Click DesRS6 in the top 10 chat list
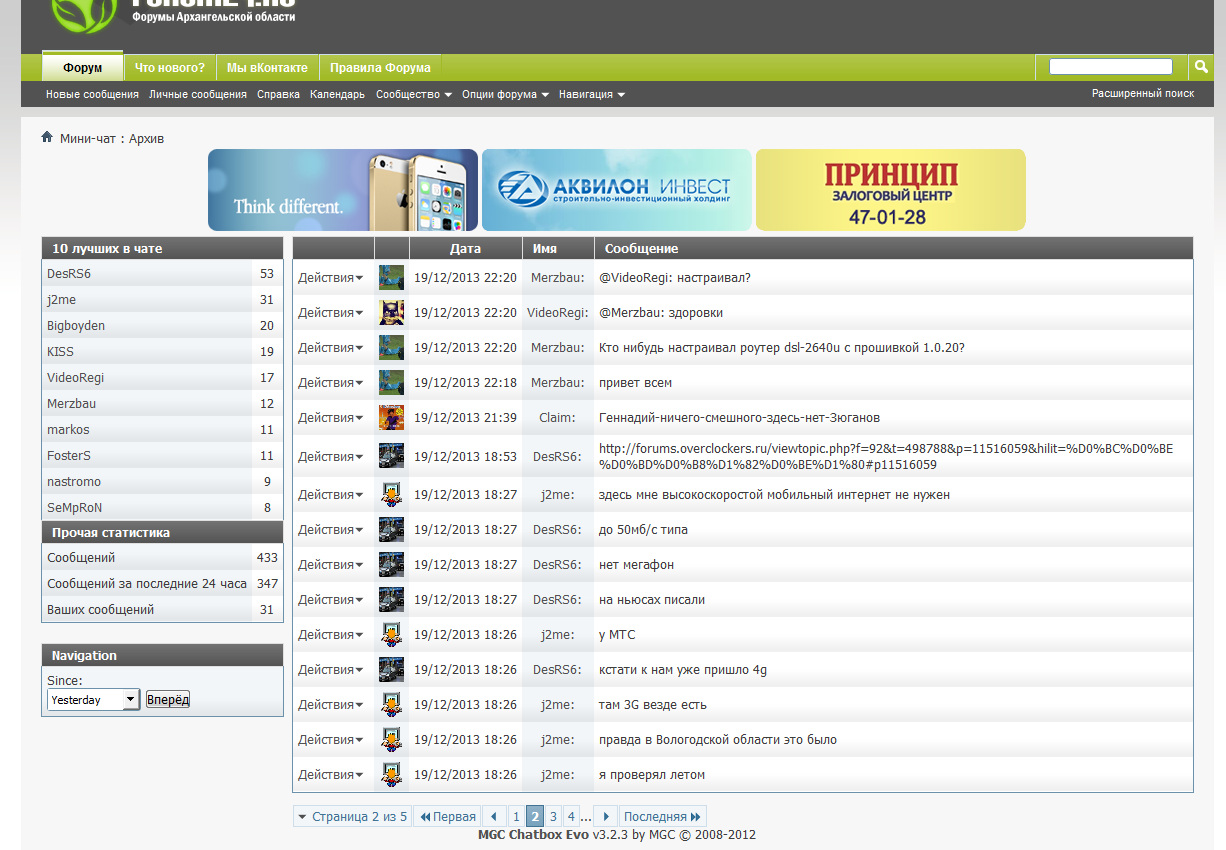1226x850 pixels. click(69, 273)
